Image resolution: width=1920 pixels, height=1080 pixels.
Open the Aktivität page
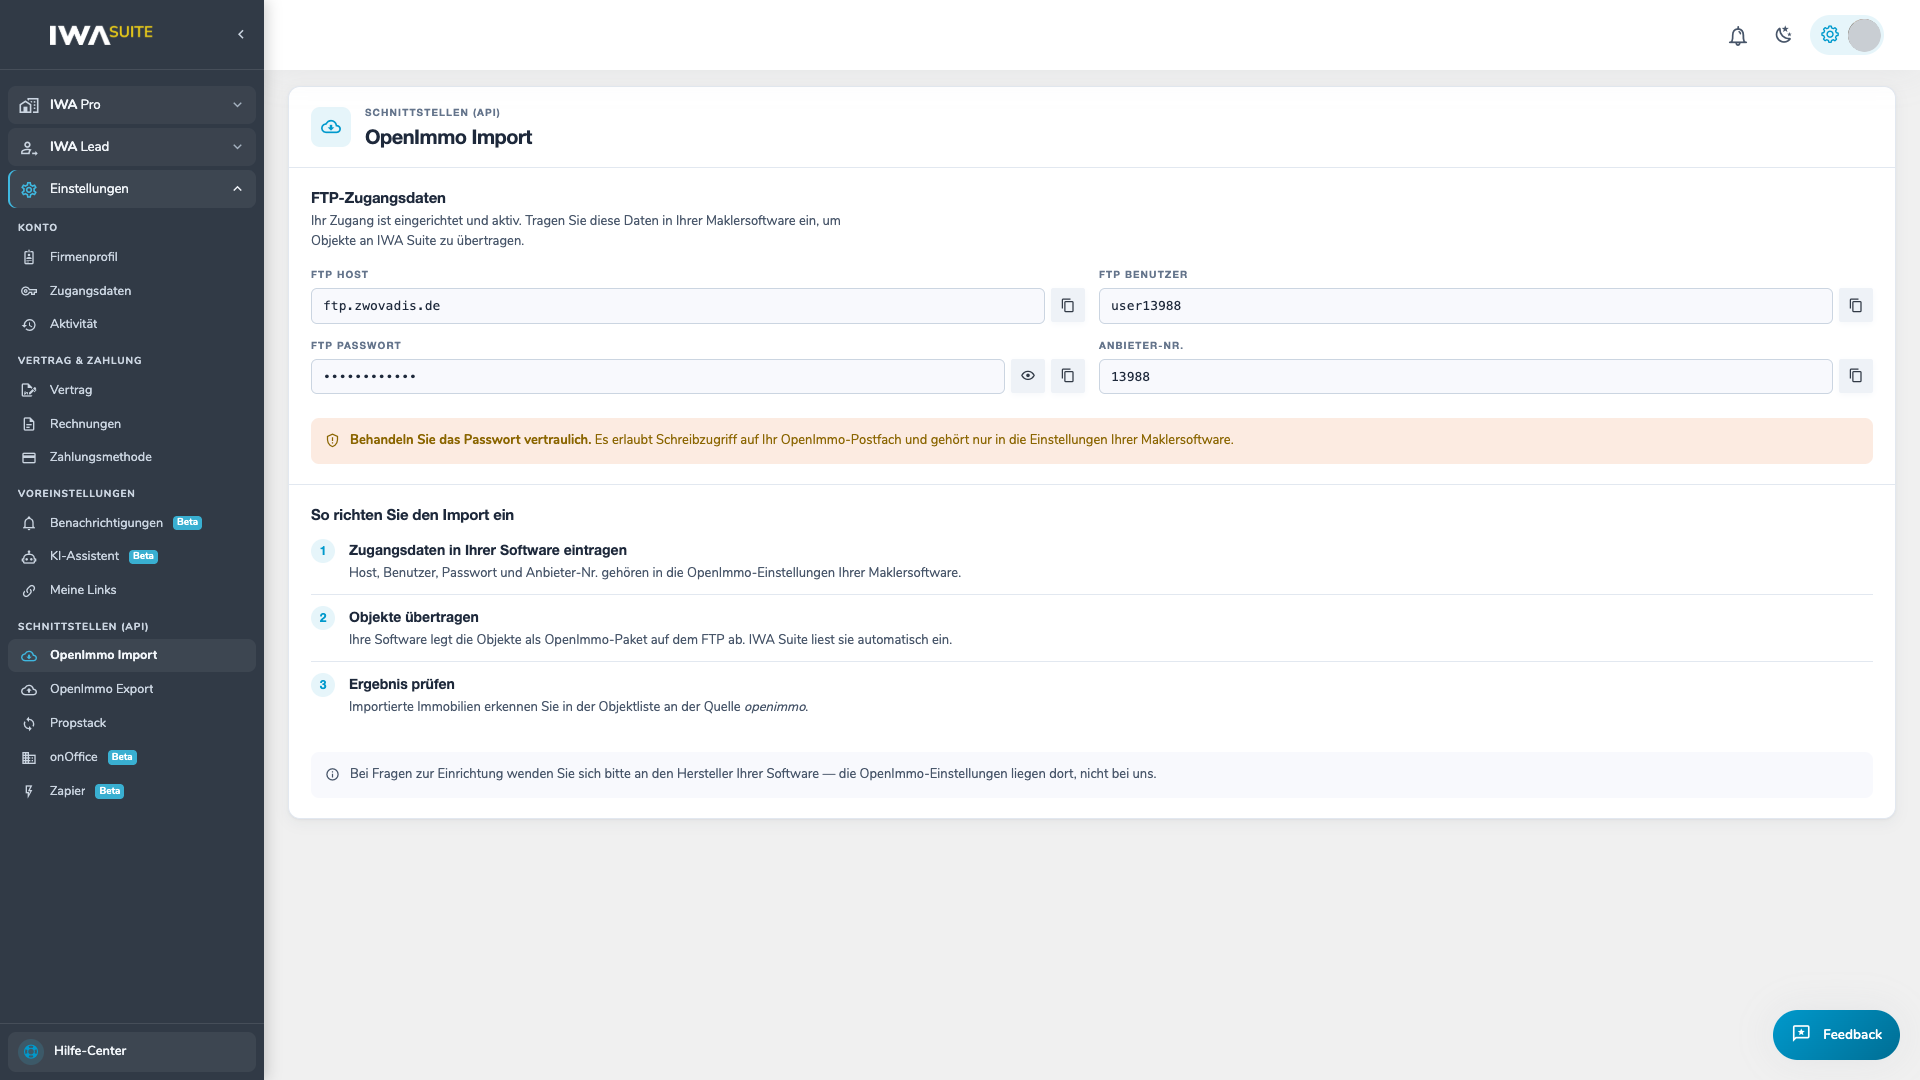point(132,324)
